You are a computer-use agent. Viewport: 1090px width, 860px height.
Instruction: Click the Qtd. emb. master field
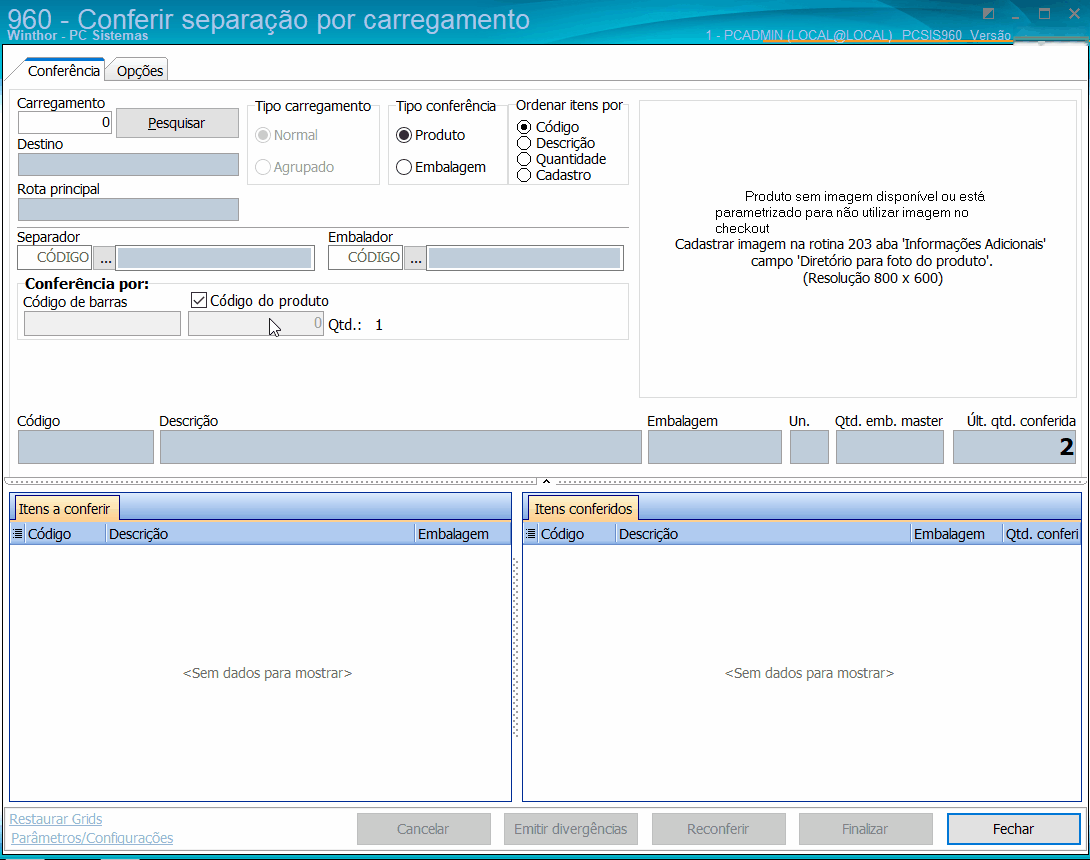(890, 447)
